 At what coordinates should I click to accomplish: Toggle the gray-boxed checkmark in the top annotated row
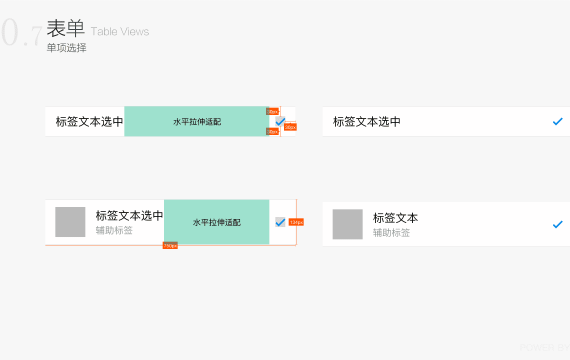[280, 121]
